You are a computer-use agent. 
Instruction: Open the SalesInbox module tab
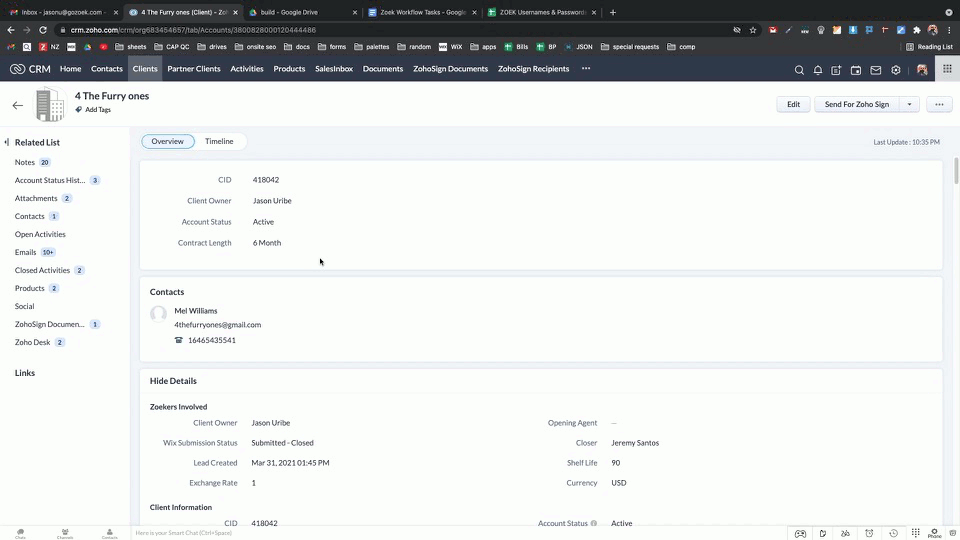click(334, 69)
